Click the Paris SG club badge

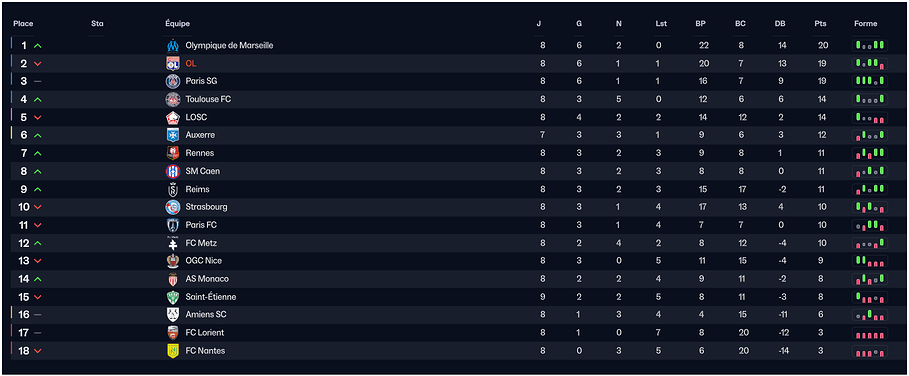[173, 81]
